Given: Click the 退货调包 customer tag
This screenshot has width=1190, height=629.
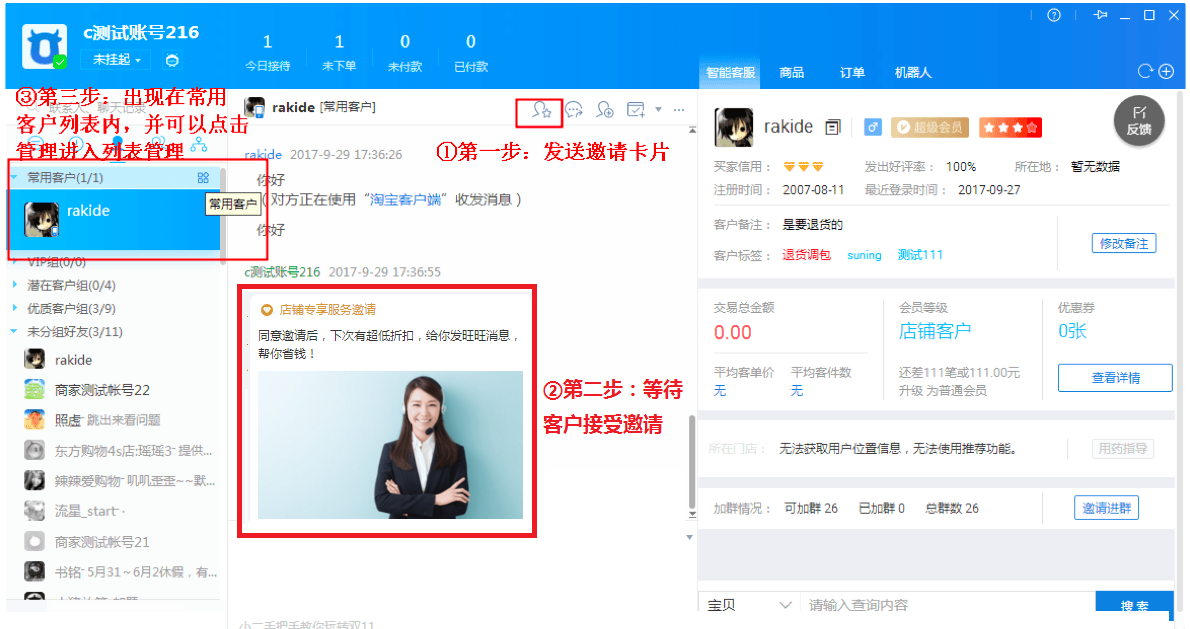Looking at the screenshot, I should (x=806, y=255).
